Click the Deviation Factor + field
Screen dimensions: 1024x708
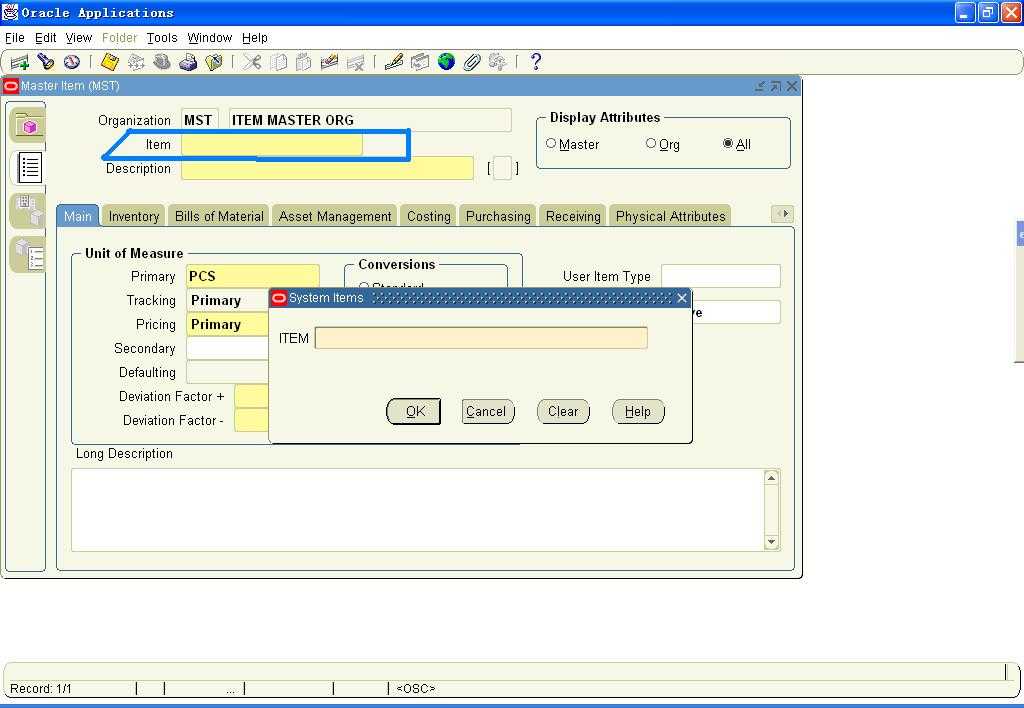point(251,396)
